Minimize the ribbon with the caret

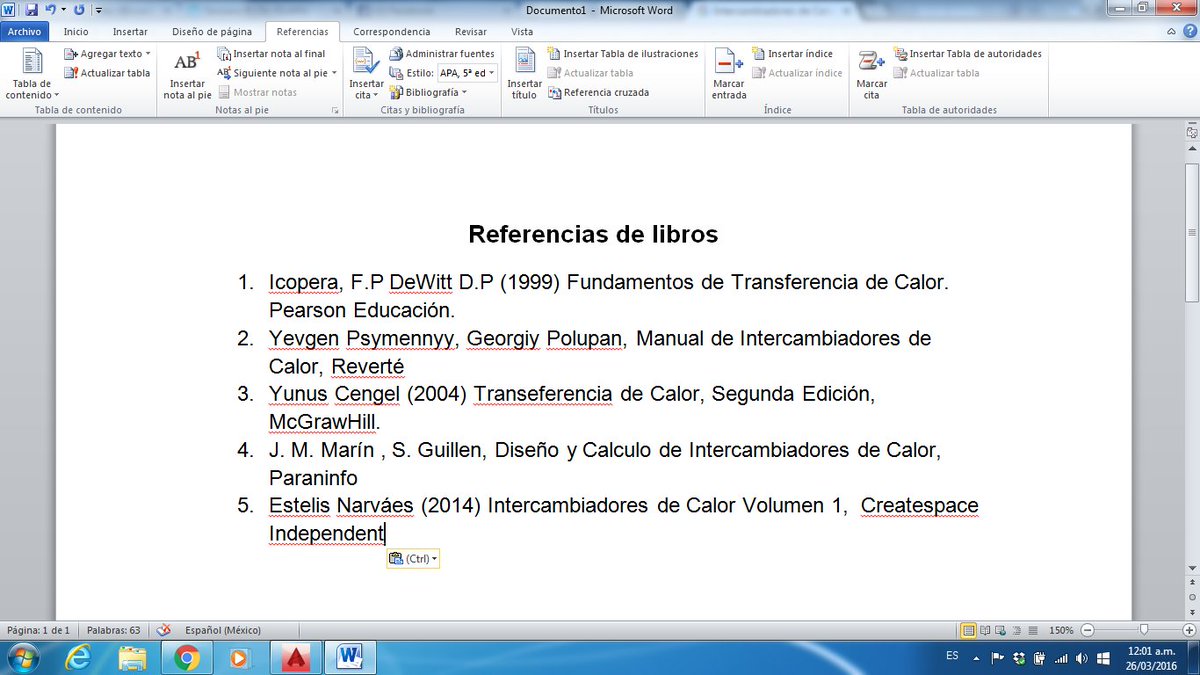coord(1173,31)
